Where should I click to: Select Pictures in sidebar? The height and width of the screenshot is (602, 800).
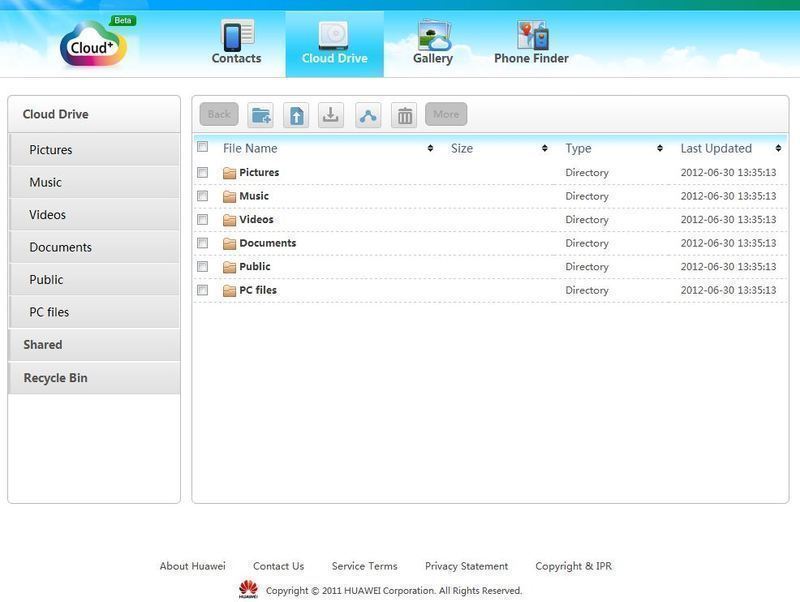pyautogui.click(x=94, y=150)
